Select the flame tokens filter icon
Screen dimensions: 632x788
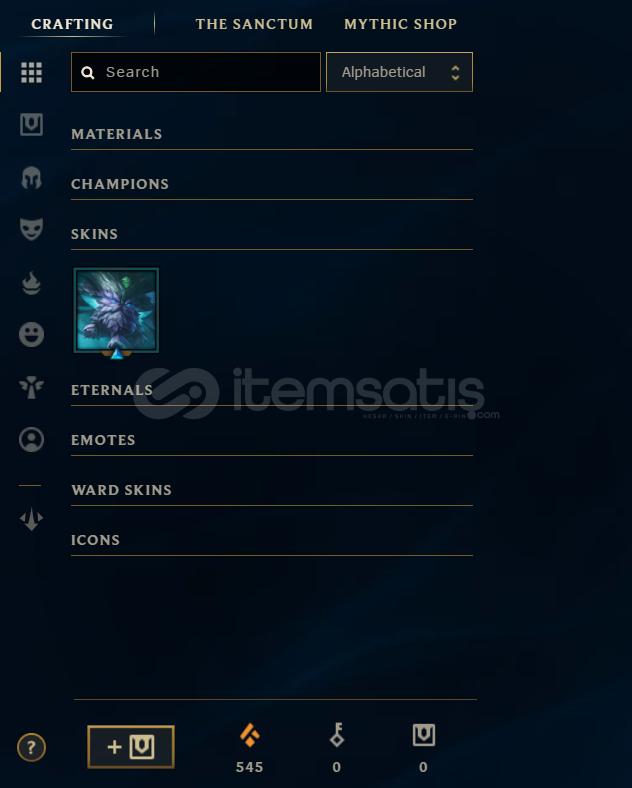[x=31, y=282]
